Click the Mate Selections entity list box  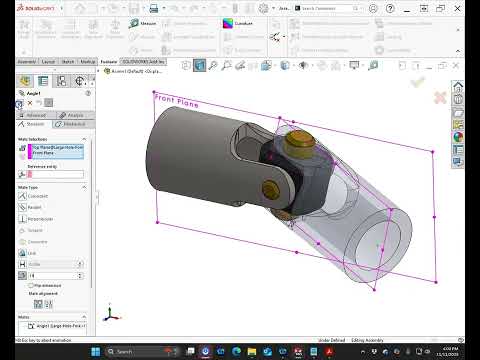click(x=56, y=151)
